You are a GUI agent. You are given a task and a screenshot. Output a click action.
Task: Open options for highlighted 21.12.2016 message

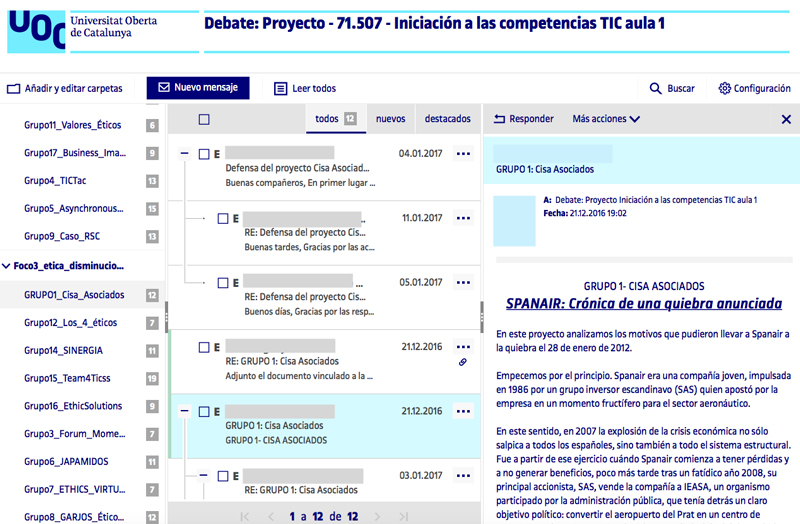pos(463,411)
